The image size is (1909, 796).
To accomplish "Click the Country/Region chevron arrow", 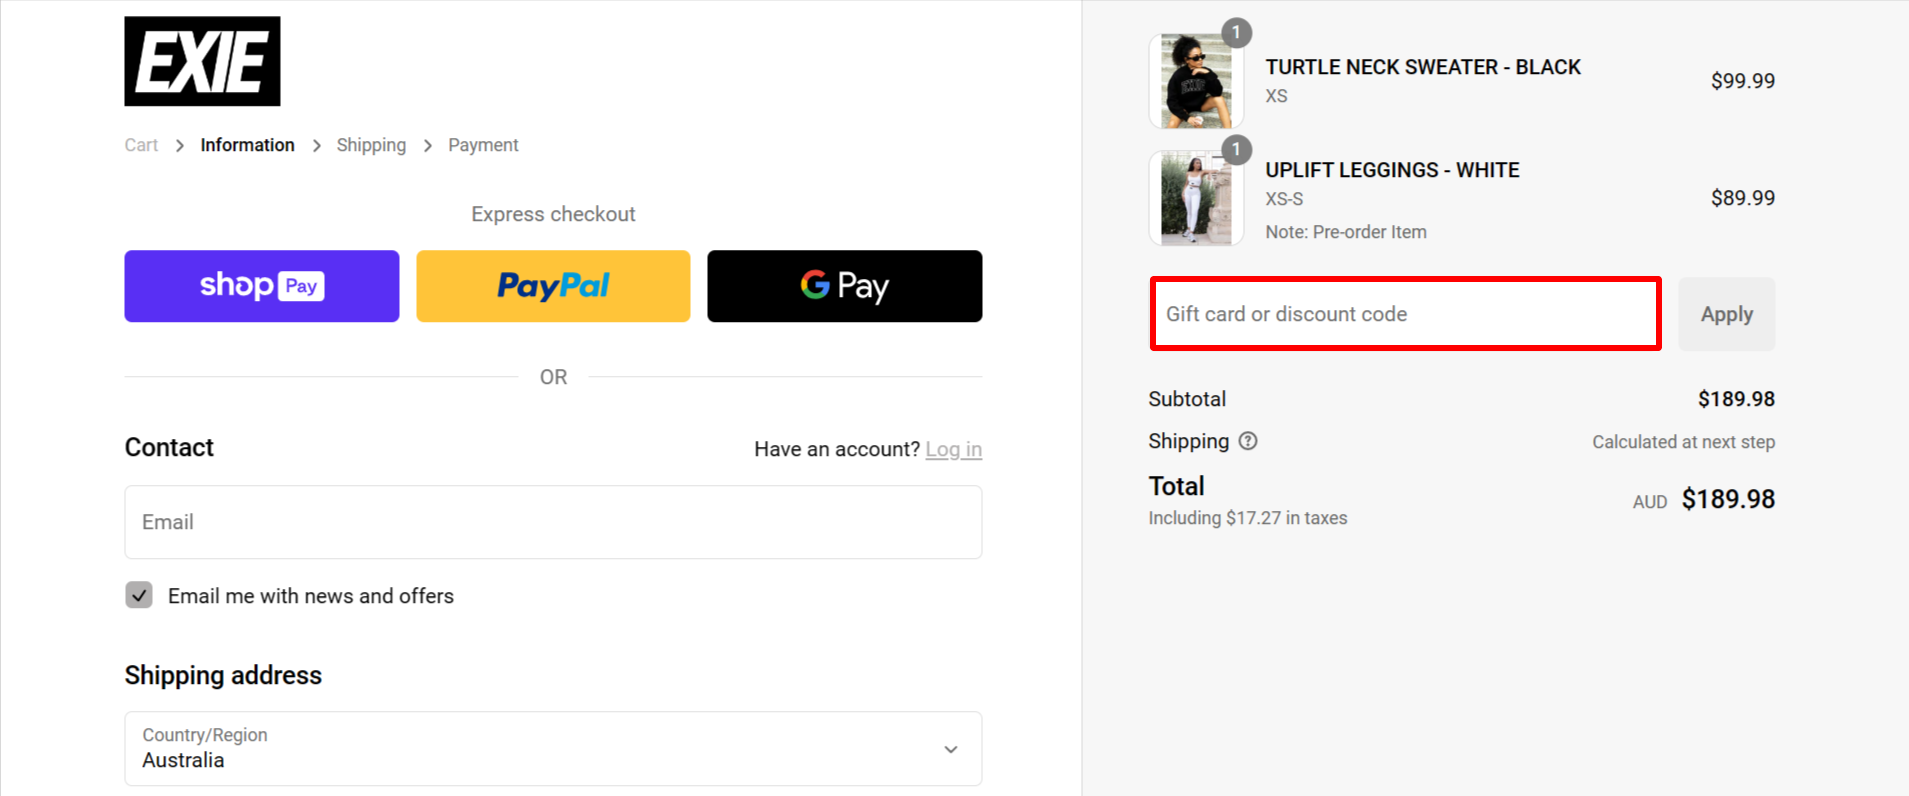I will pos(949,748).
